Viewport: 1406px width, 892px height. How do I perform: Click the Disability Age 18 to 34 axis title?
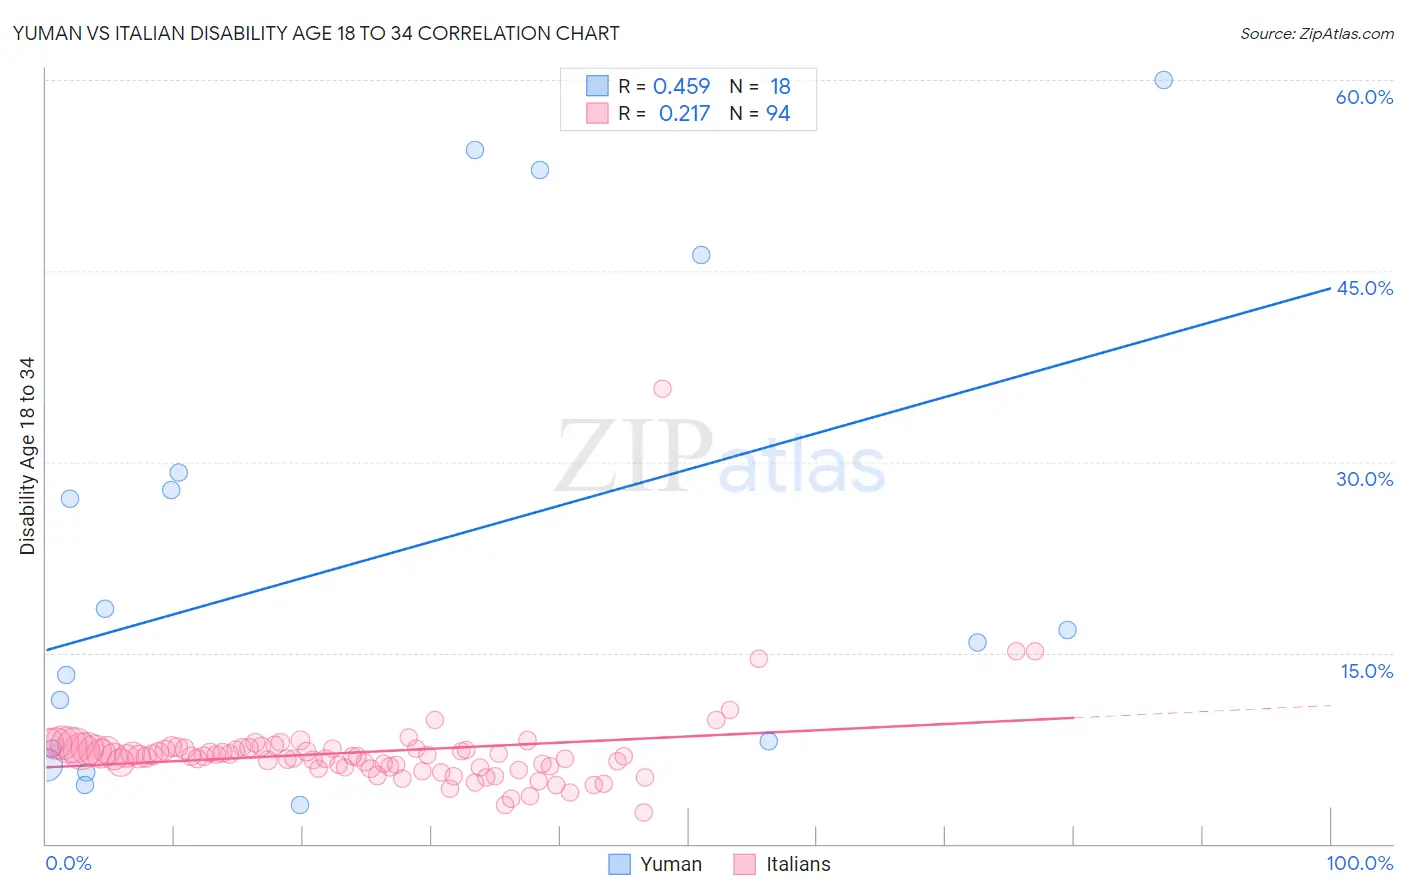click(x=27, y=456)
